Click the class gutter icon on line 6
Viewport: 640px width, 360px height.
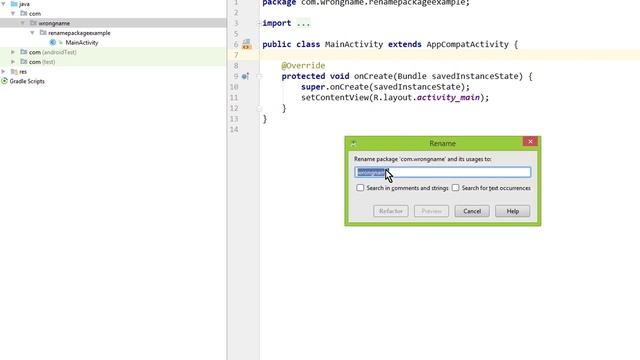246,44
